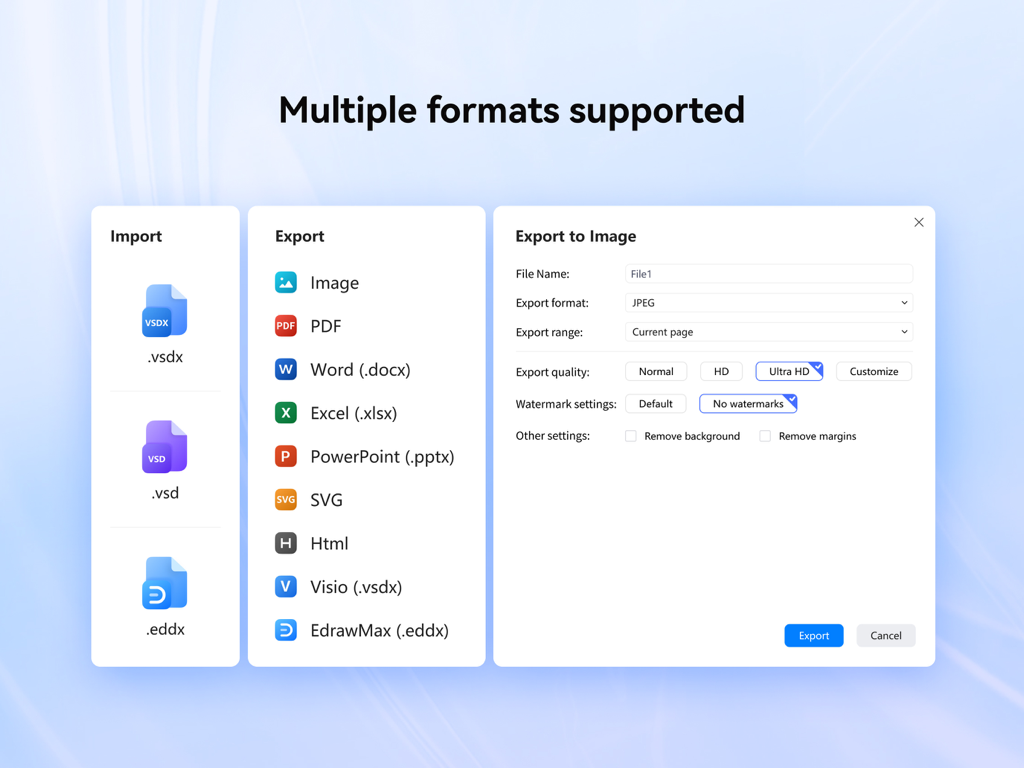Enable the Remove background checkbox

click(630, 436)
